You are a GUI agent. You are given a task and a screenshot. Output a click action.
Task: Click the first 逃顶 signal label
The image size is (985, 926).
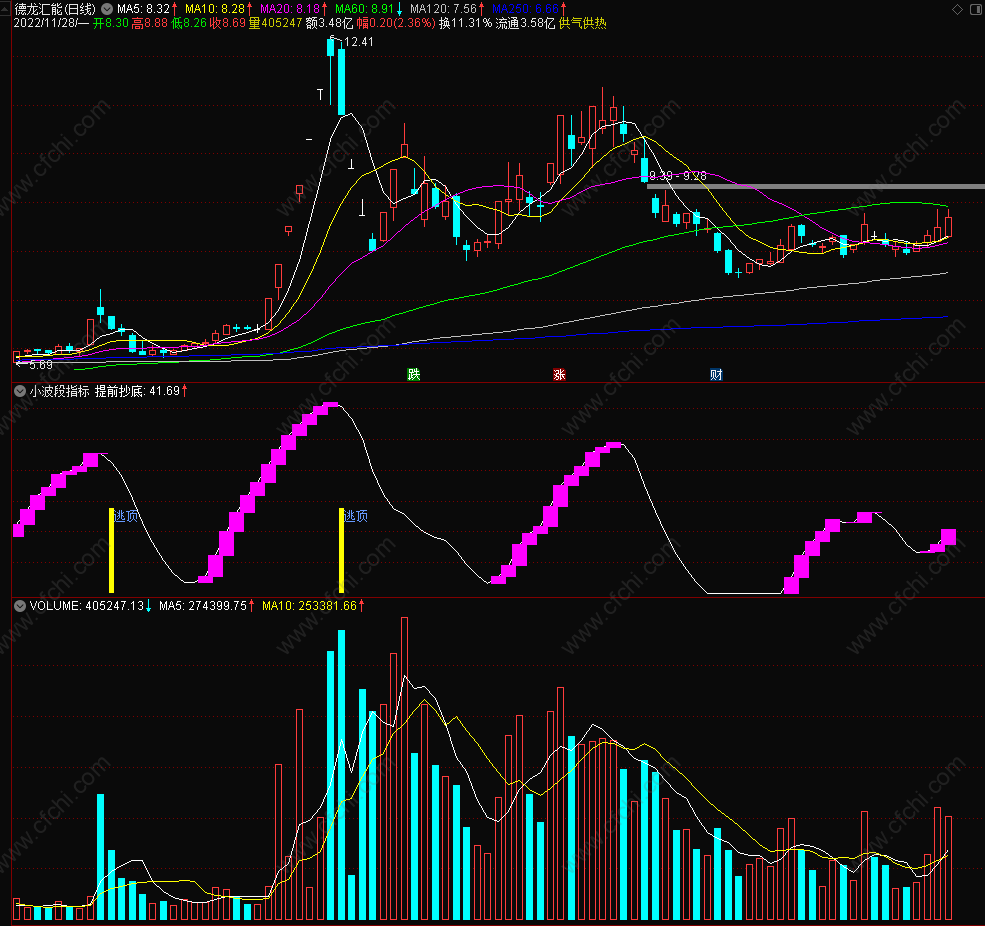tap(126, 516)
